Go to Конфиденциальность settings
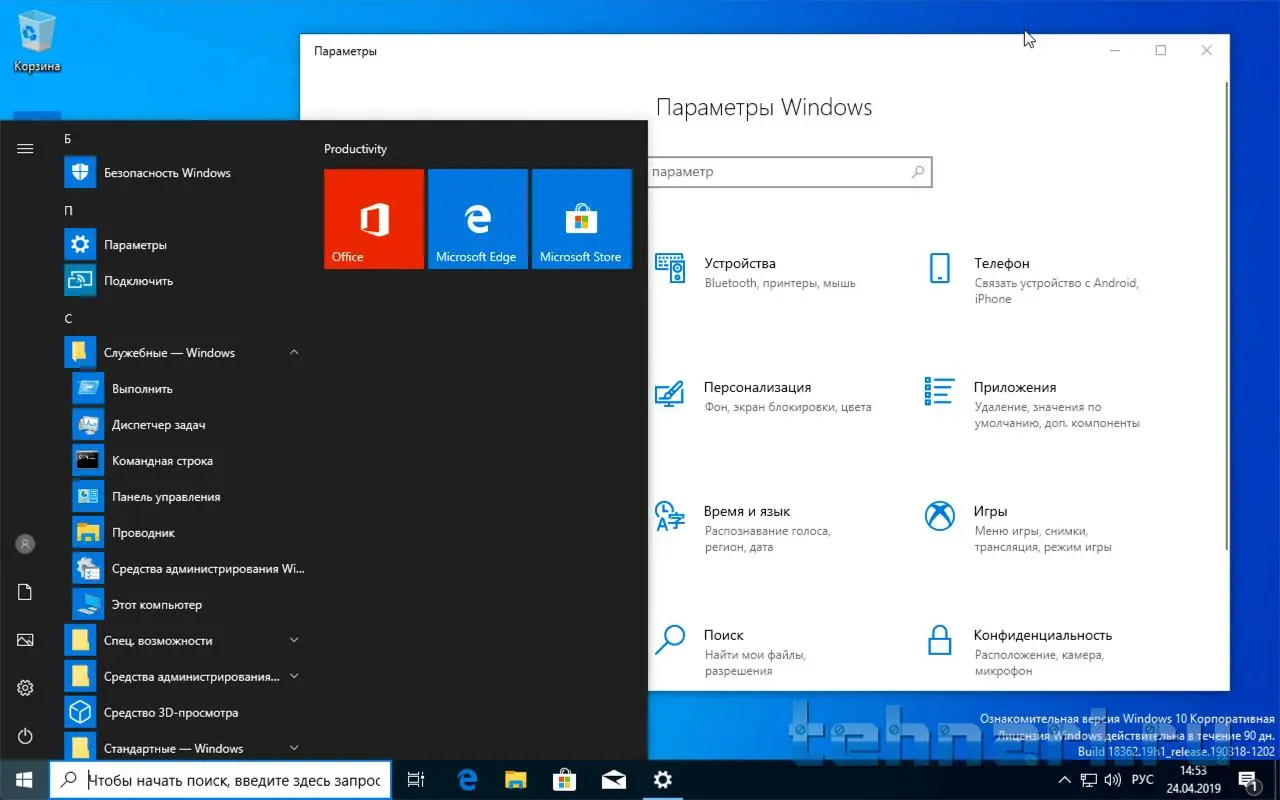The image size is (1280, 800). tap(1042, 636)
